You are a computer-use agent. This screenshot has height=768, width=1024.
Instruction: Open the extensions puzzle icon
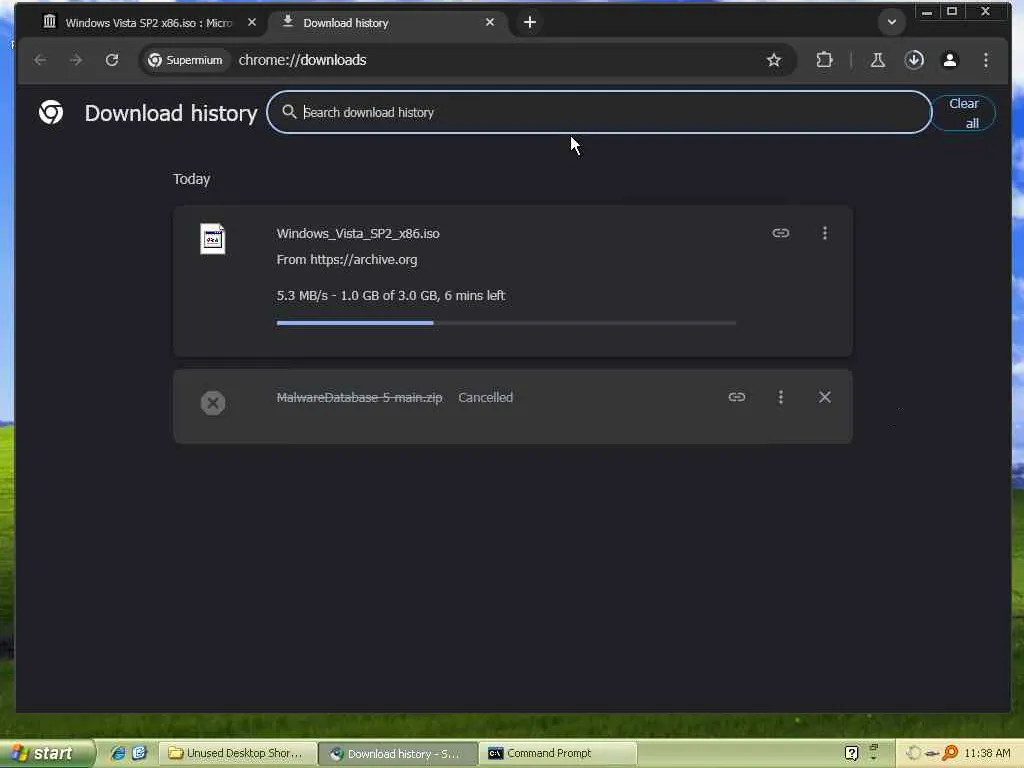pos(824,60)
